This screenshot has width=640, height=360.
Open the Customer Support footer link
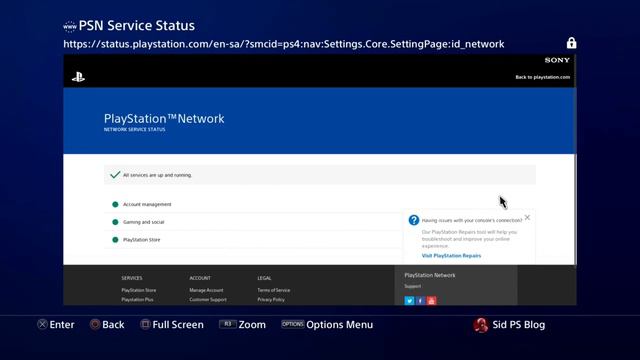coord(208,300)
